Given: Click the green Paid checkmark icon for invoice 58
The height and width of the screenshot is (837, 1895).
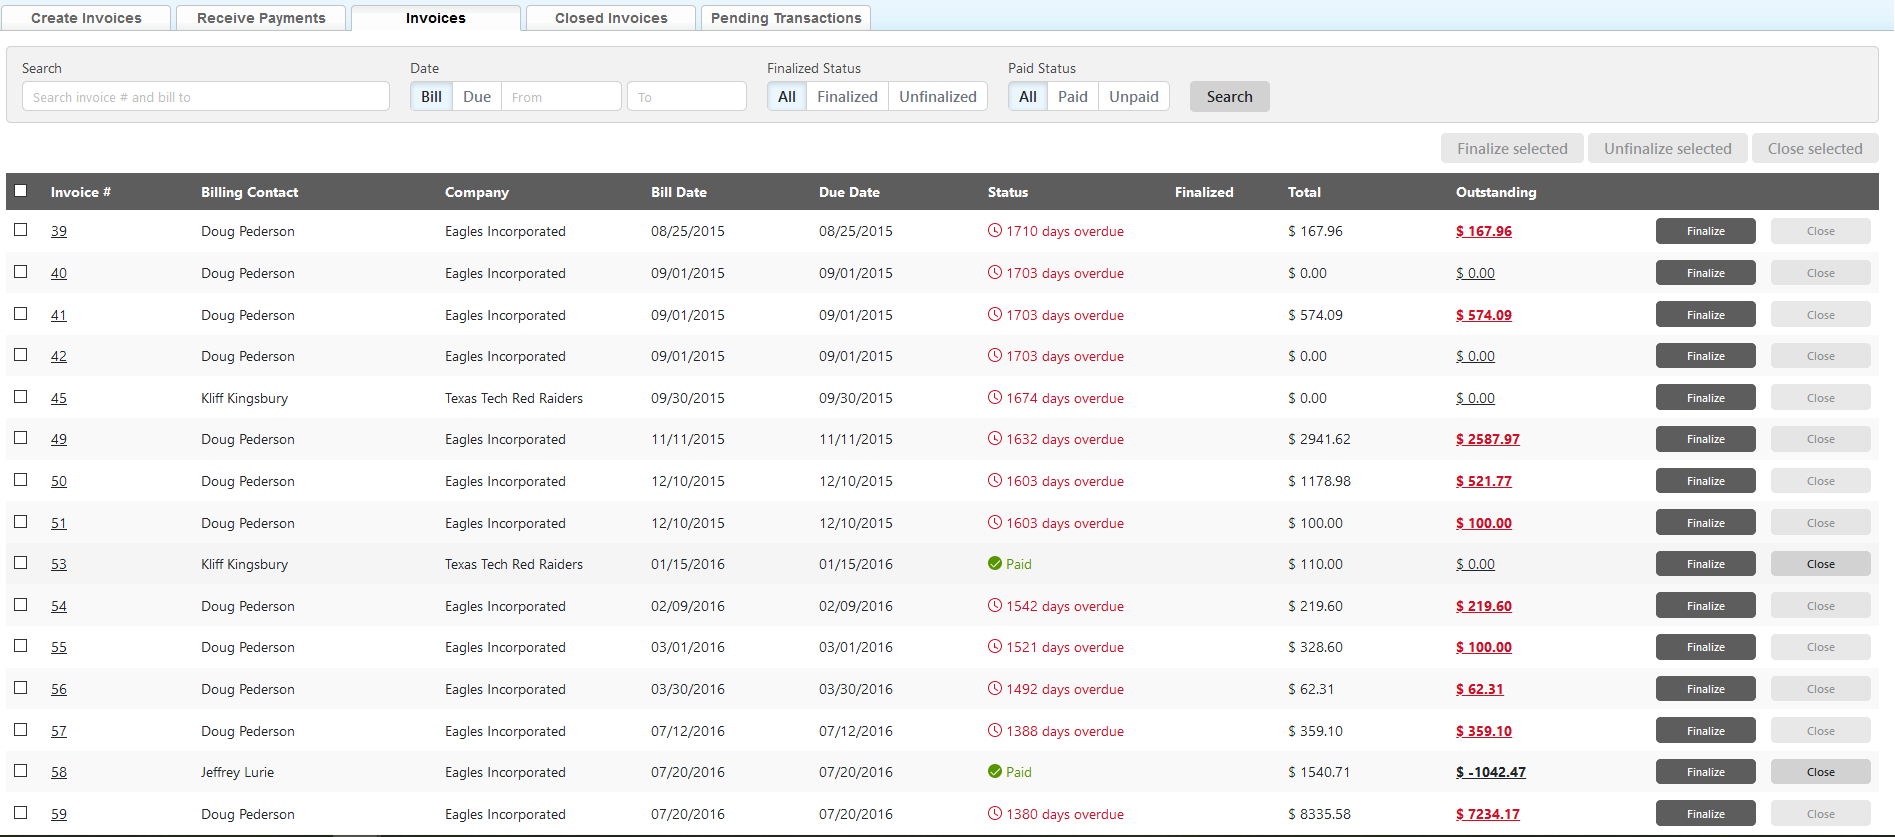Looking at the screenshot, I should 994,772.
